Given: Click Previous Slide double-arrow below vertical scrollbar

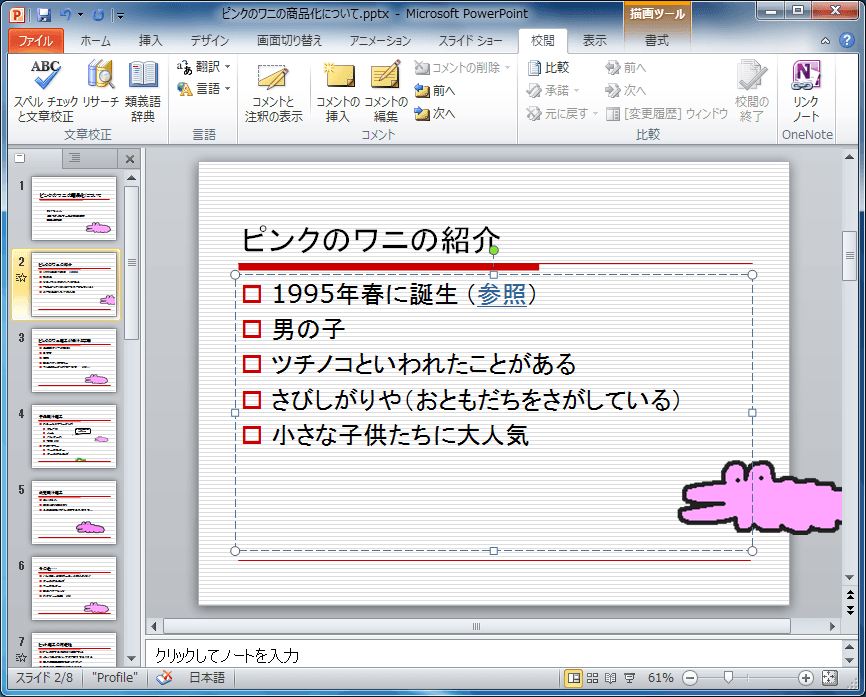Looking at the screenshot, I should (x=850, y=594).
